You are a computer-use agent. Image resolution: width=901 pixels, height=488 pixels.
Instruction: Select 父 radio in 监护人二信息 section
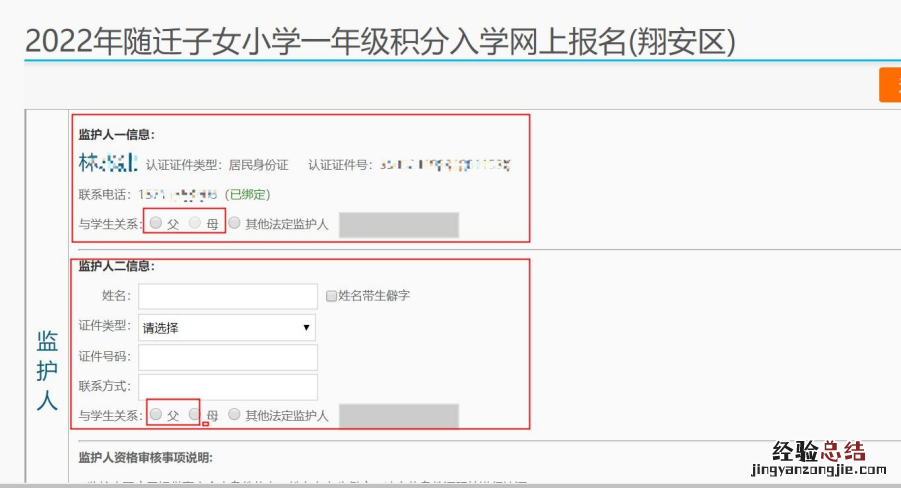(156, 414)
